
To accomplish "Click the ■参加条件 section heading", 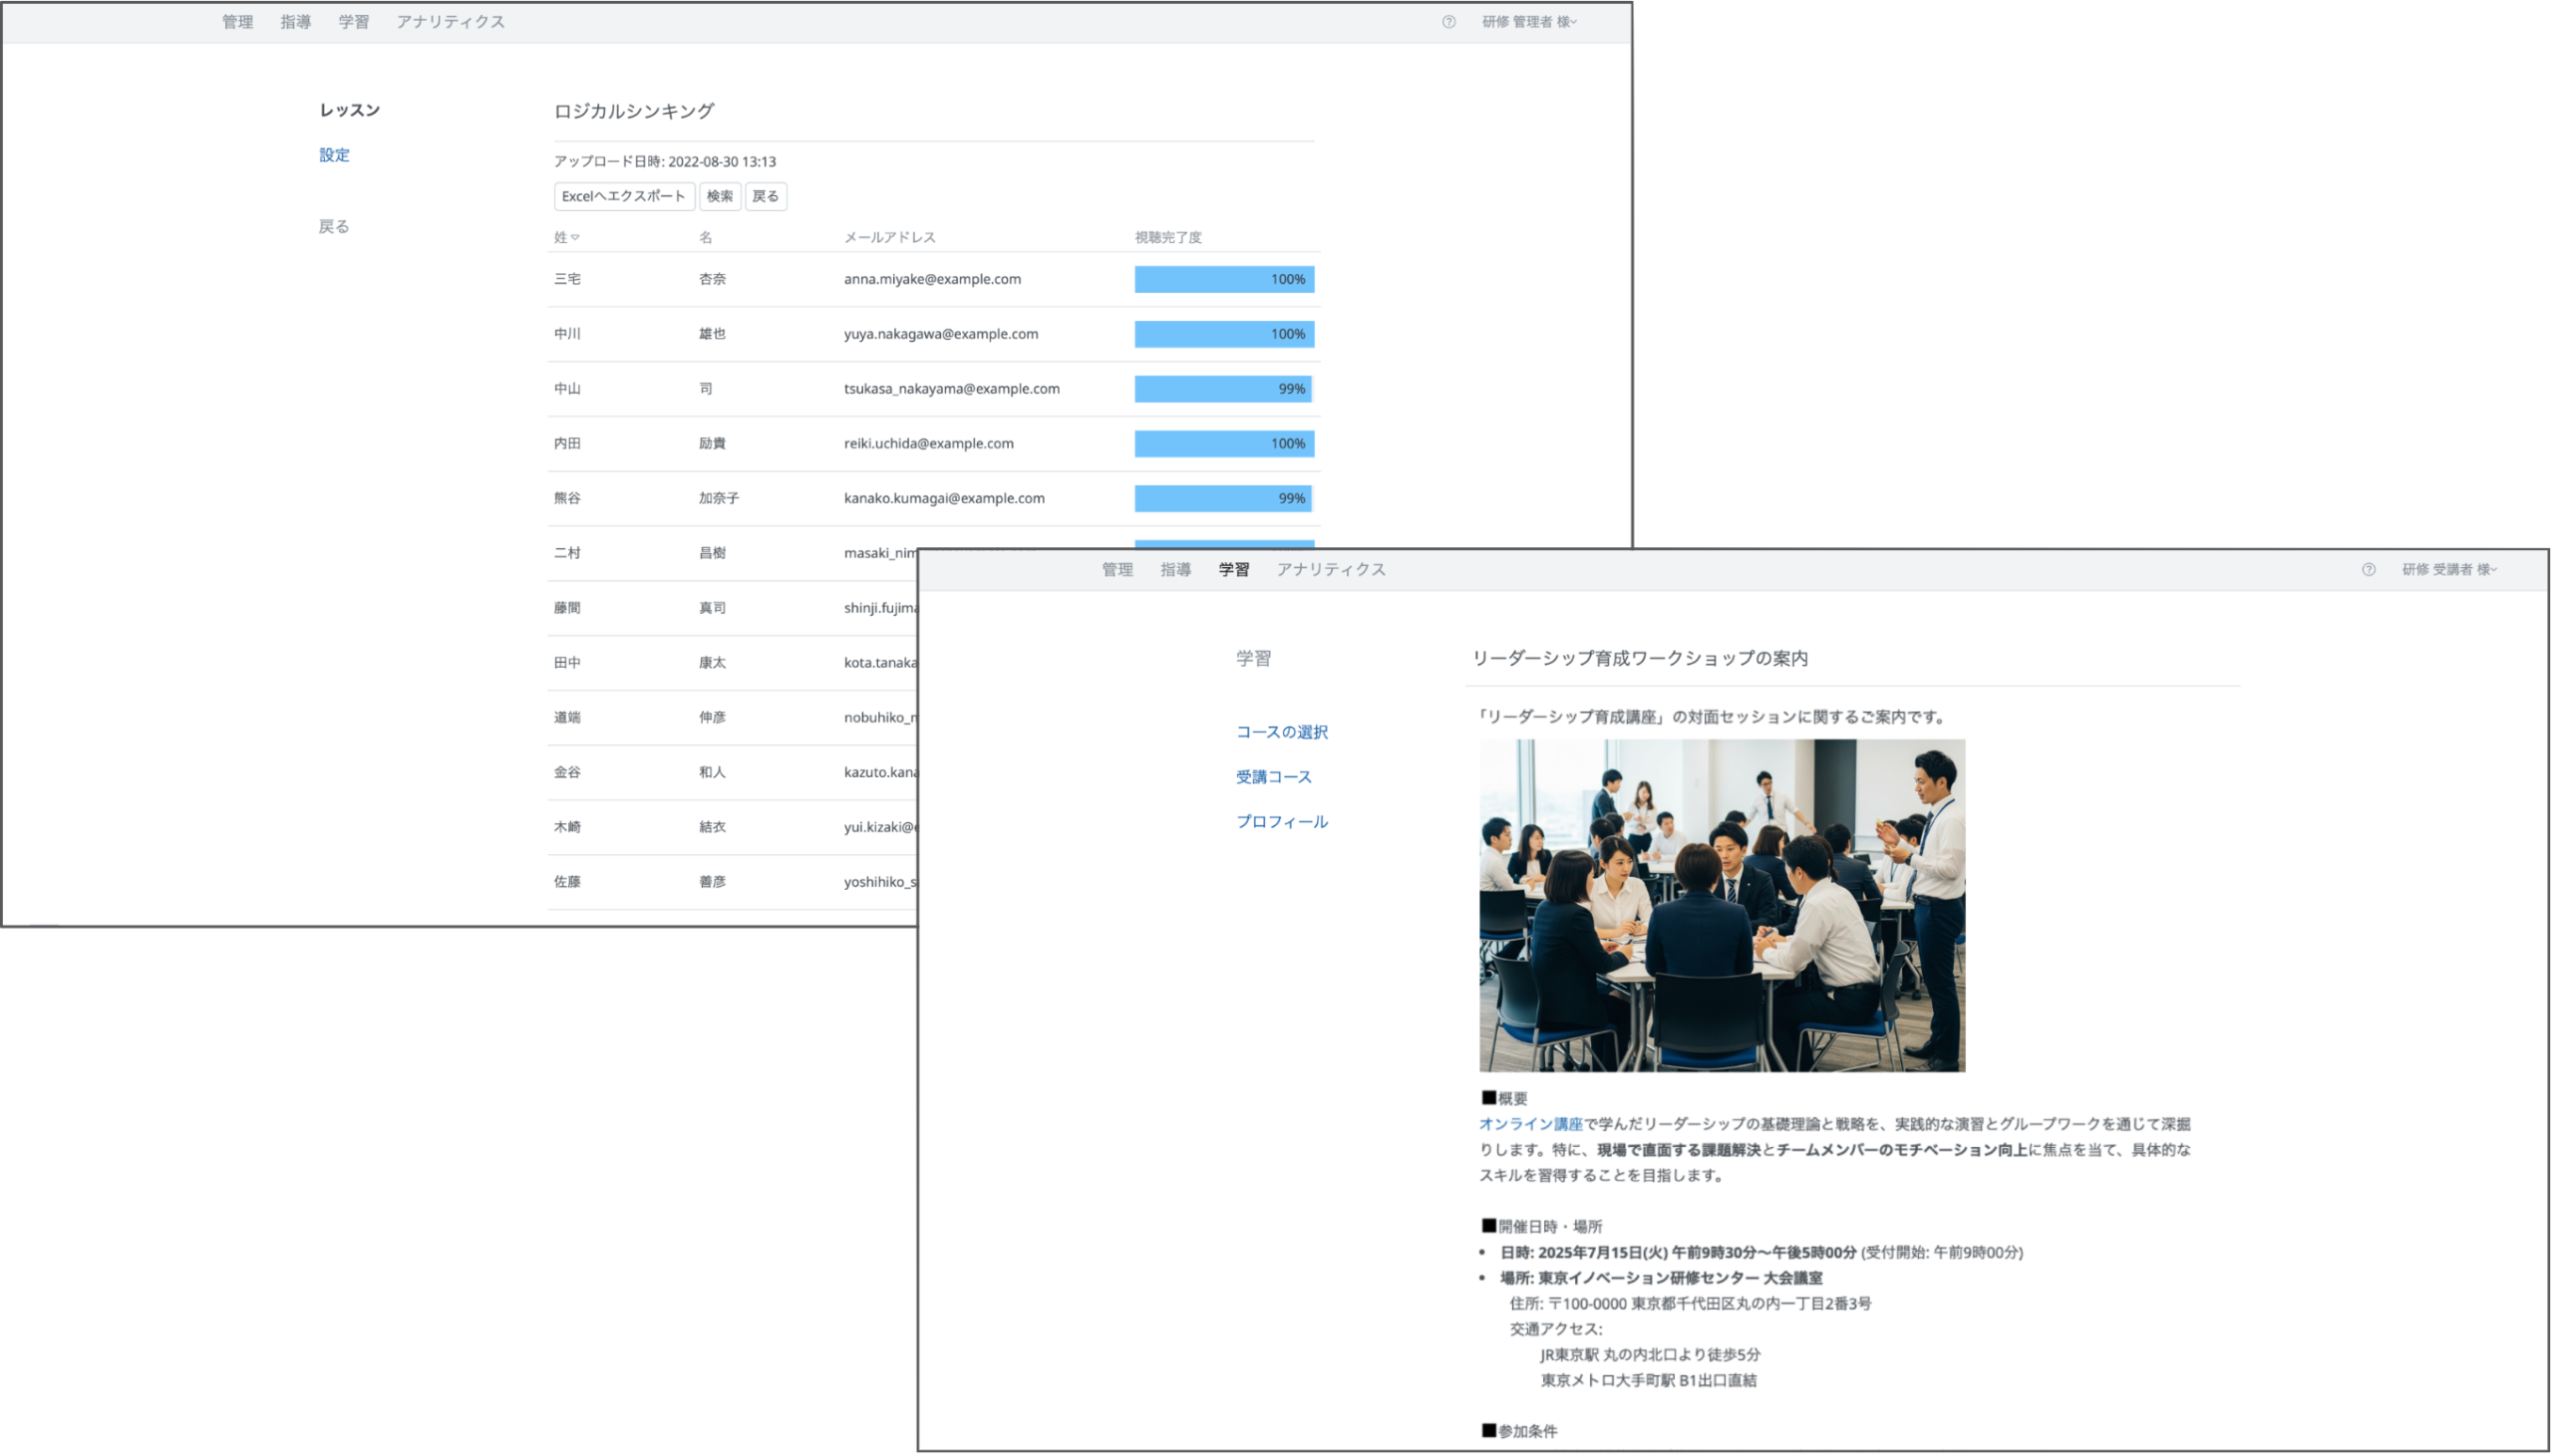I will [1519, 1432].
